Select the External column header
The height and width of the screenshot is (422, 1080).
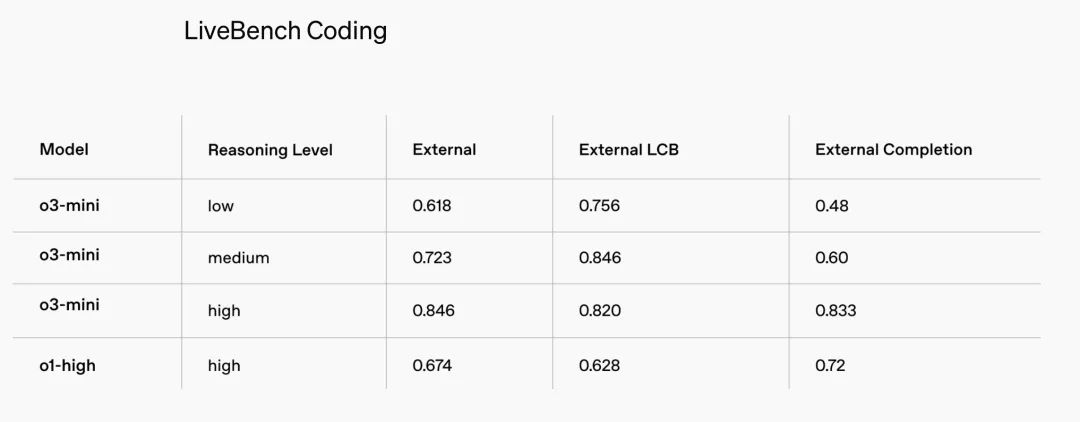tap(444, 150)
